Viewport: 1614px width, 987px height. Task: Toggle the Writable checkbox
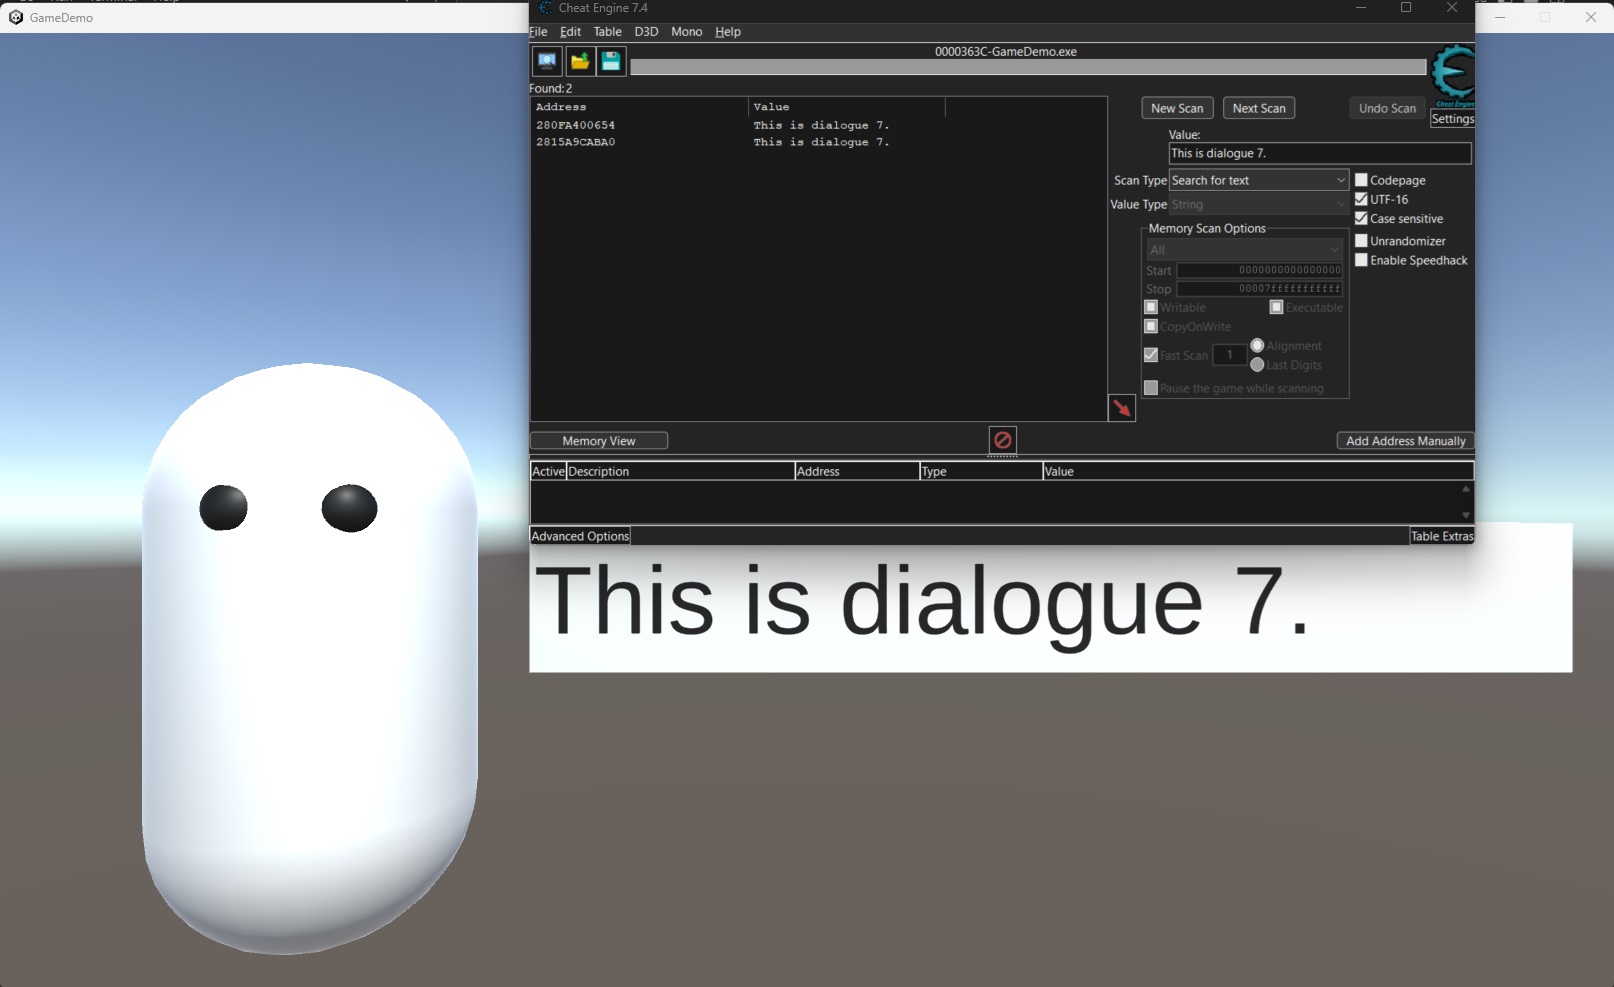coord(1151,307)
